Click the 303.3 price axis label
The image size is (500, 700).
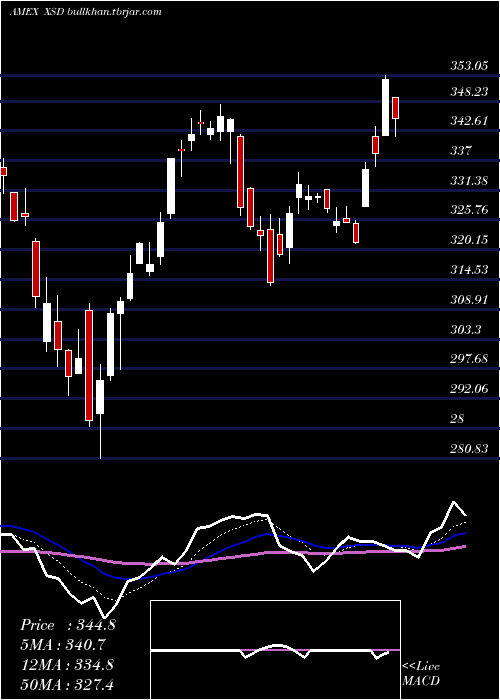click(x=465, y=330)
